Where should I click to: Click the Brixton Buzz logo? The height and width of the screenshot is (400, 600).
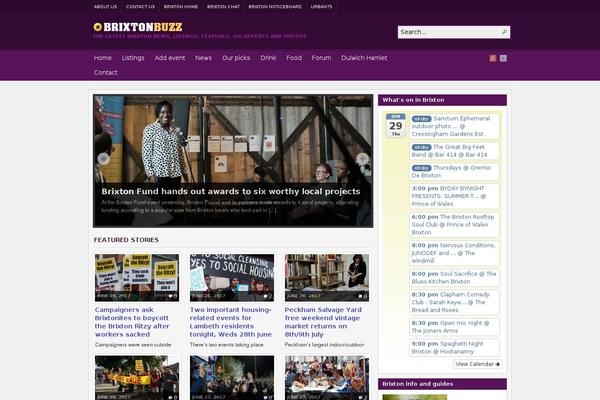pyautogui.click(x=138, y=27)
